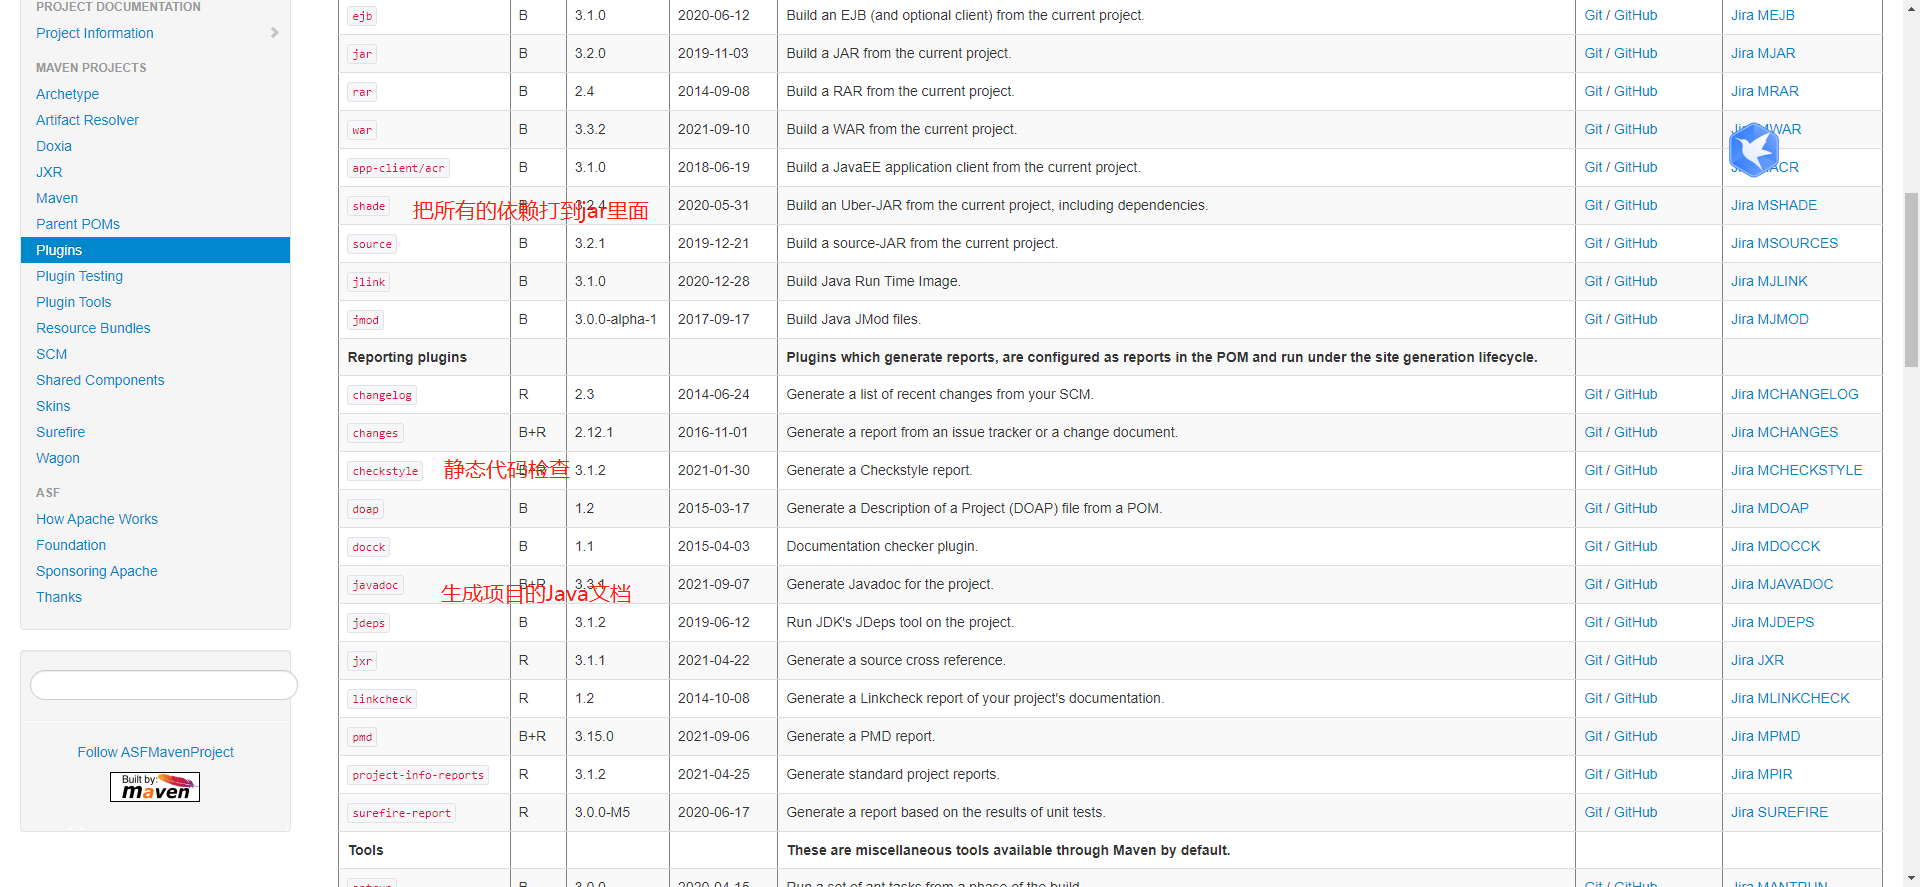Select the highlighted Plugins menu item
Screen dimensions: 1920x887
[155, 250]
